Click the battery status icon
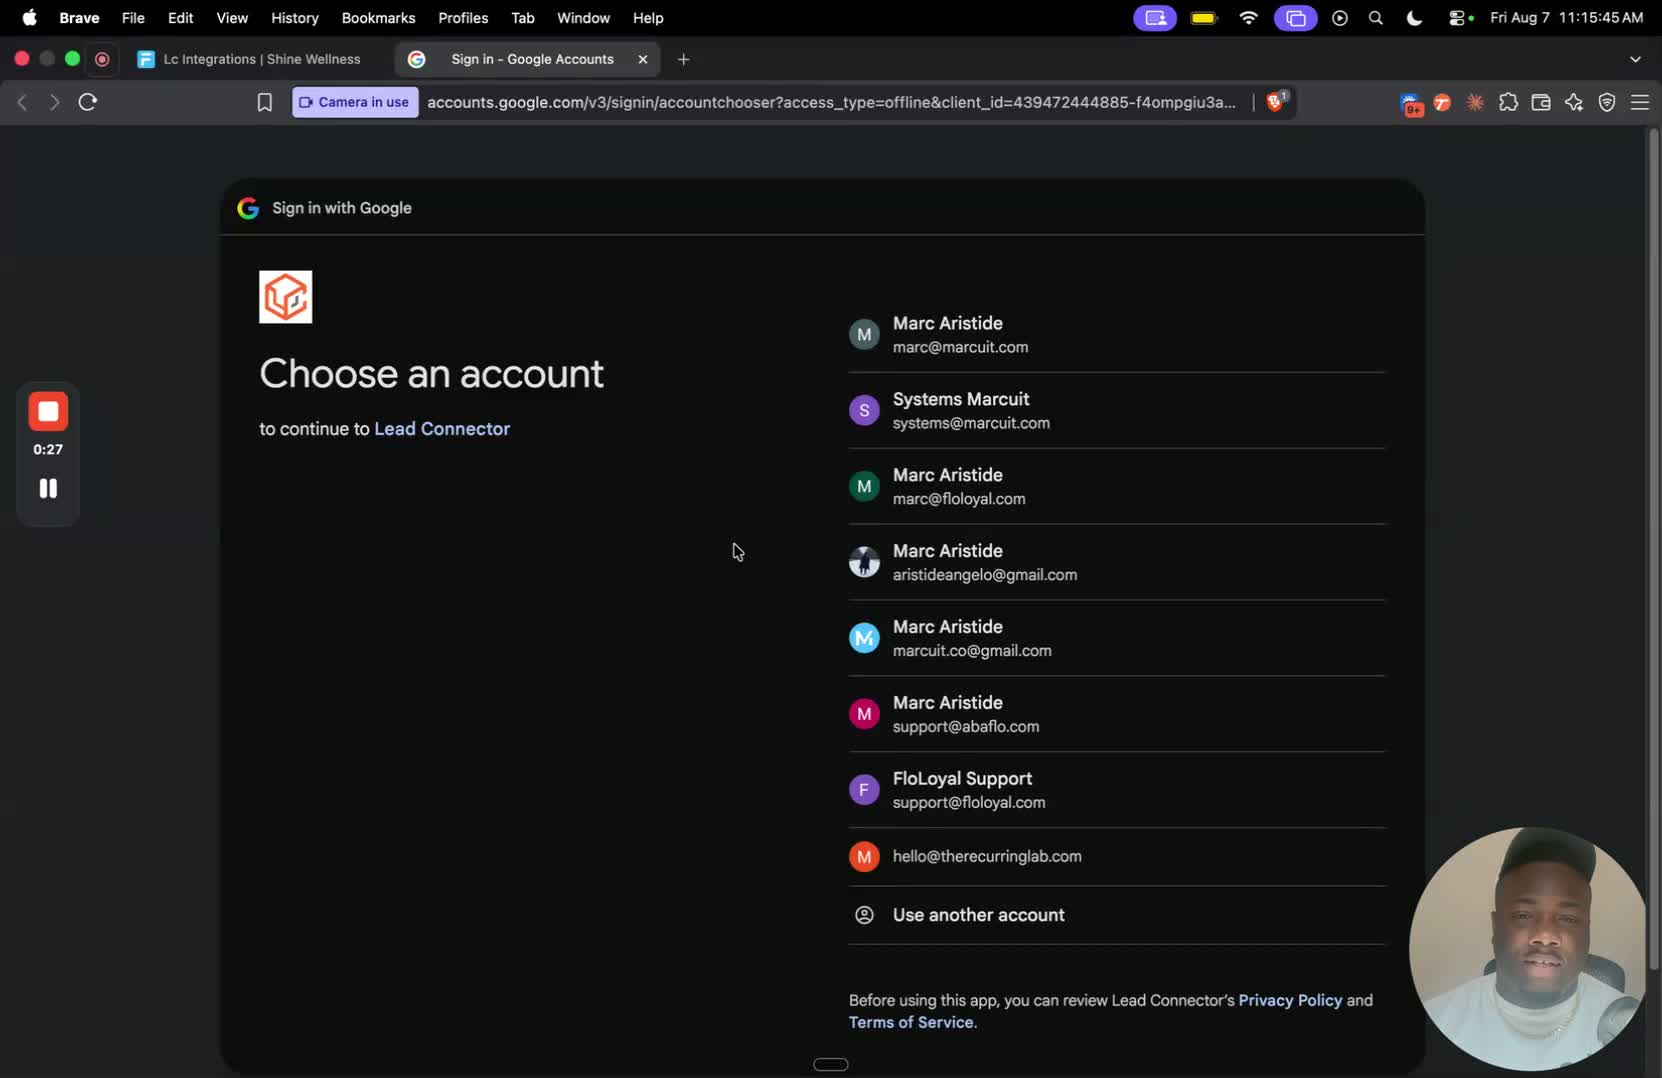This screenshot has width=1662, height=1078. [1204, 18]
